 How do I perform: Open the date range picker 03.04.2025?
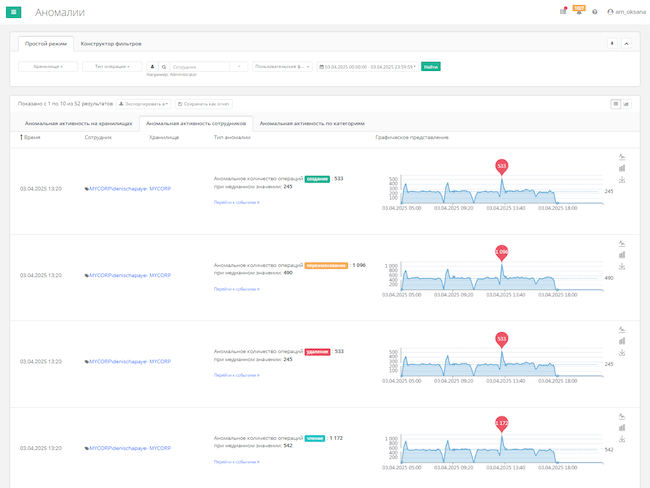tap(367, 66)
